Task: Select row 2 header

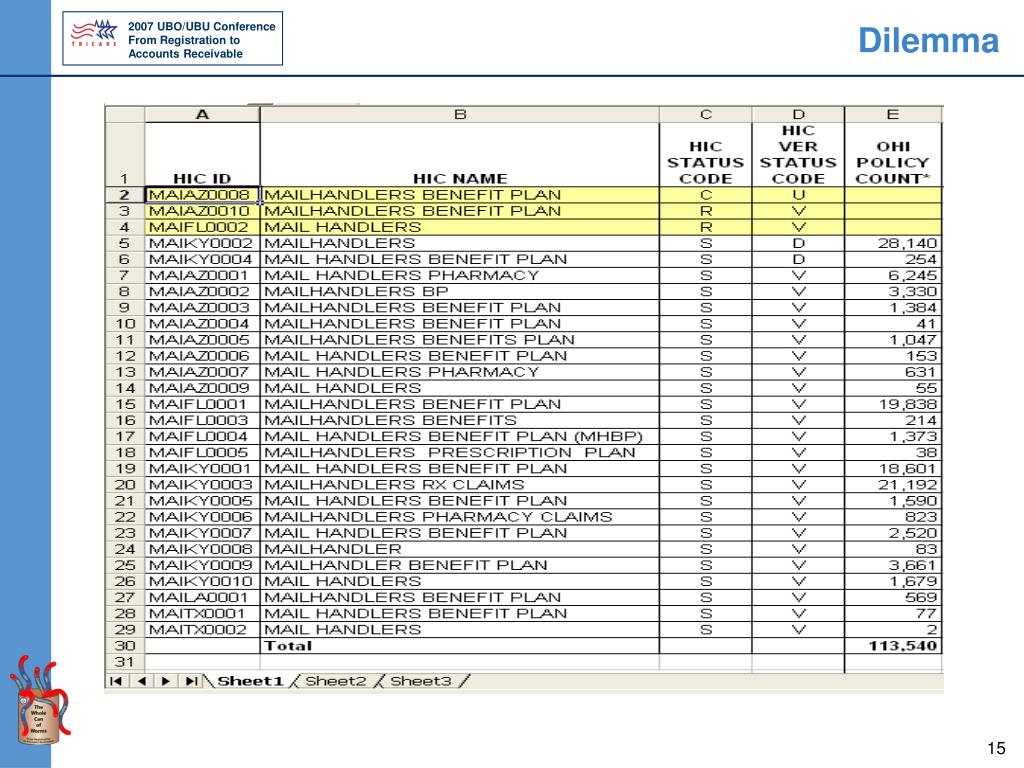Action: click(125, 195)
